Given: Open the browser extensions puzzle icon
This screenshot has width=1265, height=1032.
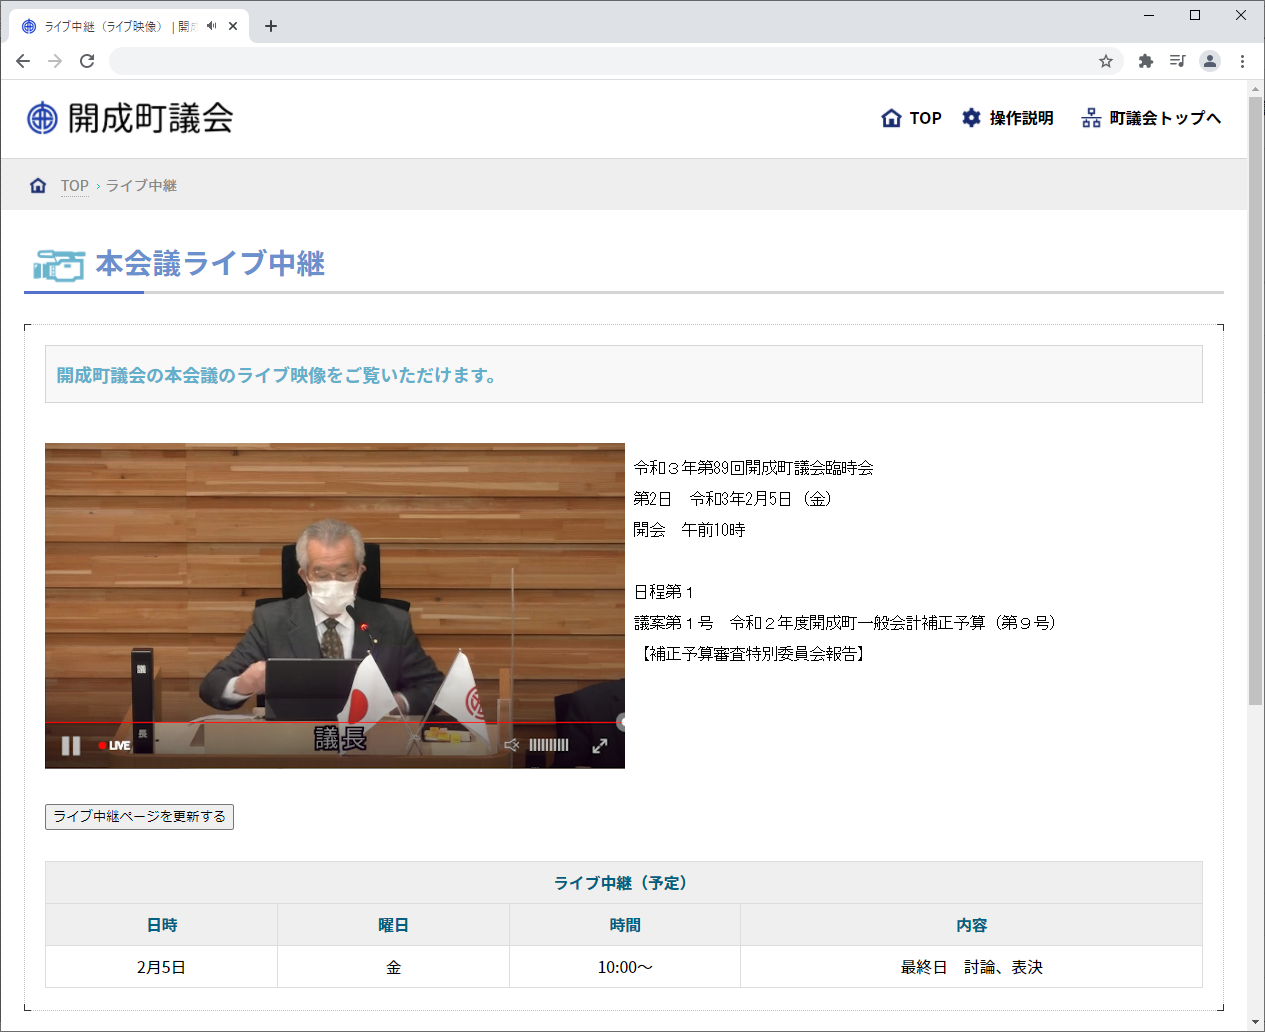Looking at the screenshot, I should (1146, 61).
